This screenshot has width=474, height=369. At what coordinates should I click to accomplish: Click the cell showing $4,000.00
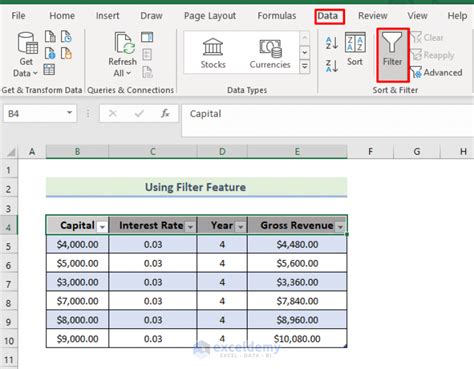tap(77, 244)
